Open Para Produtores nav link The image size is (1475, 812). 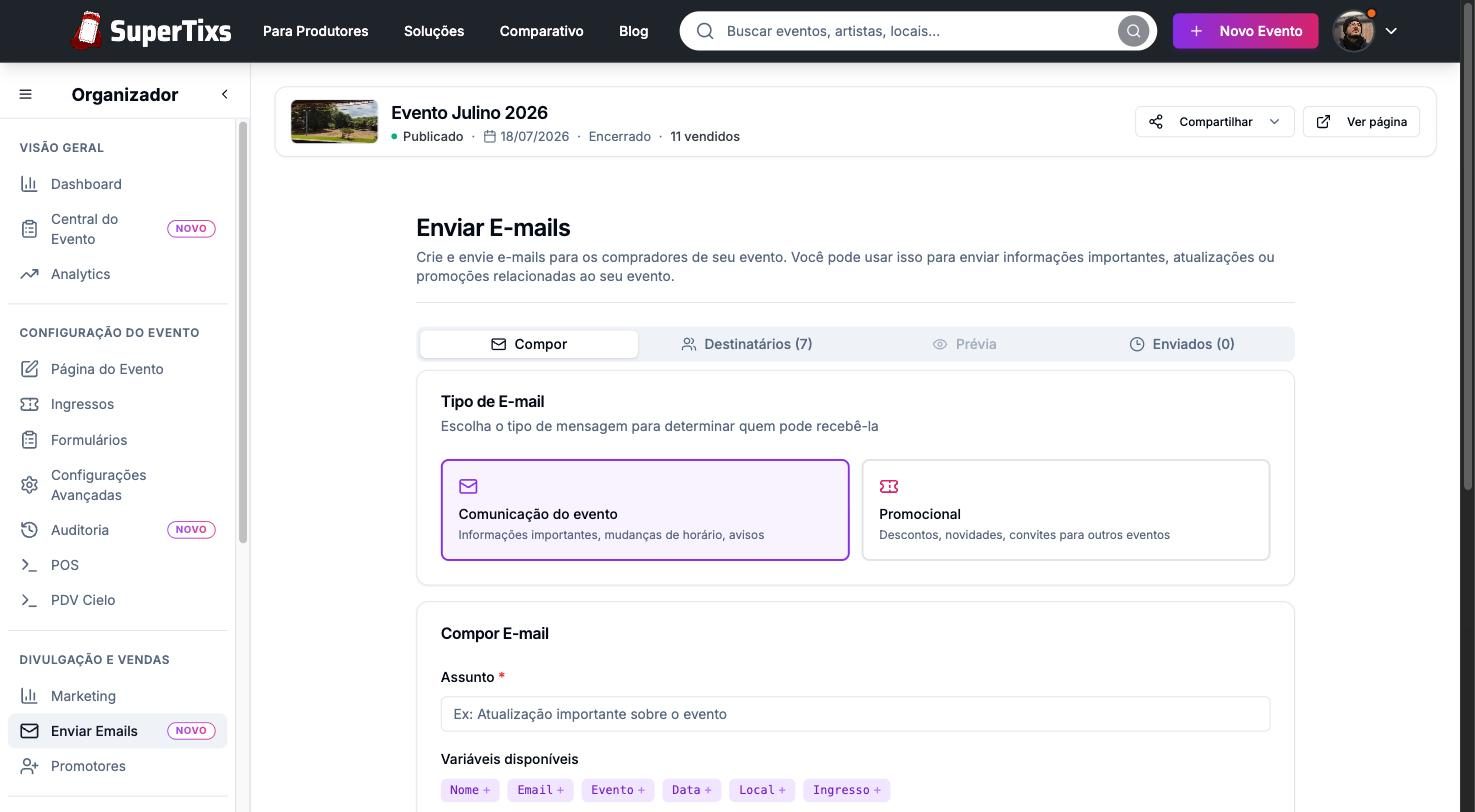316,31
